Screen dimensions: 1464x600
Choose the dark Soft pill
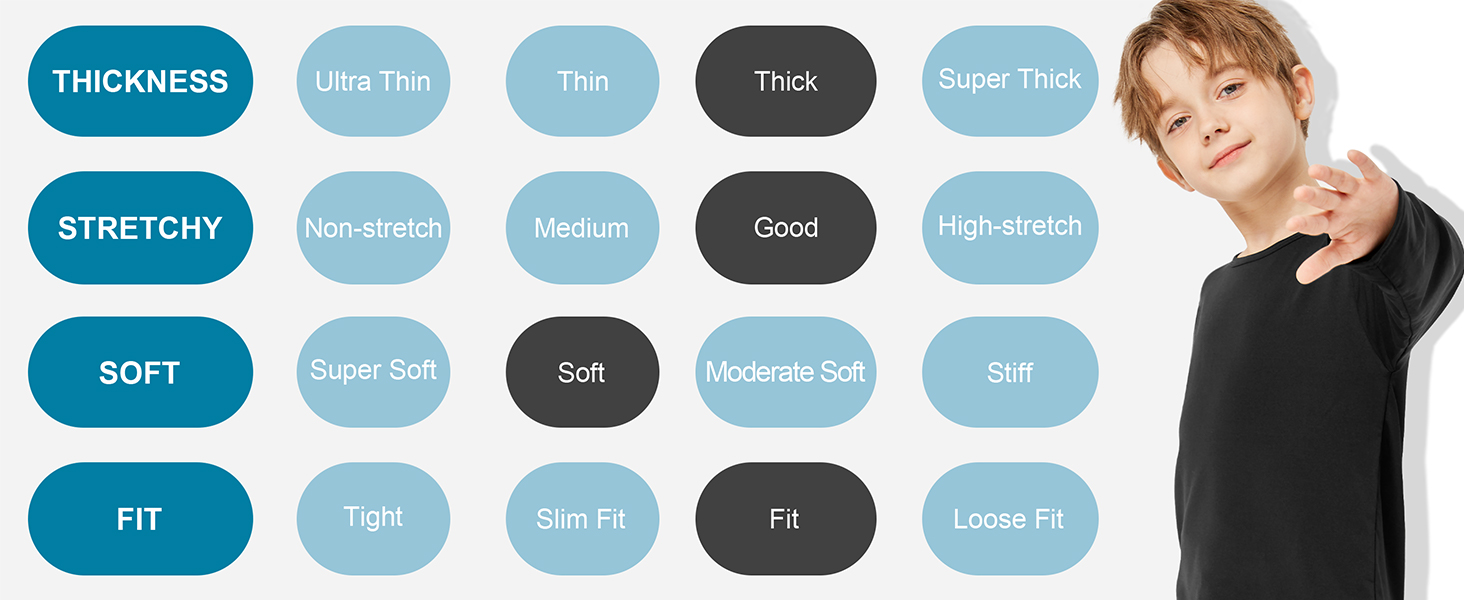tap(582, 372)
